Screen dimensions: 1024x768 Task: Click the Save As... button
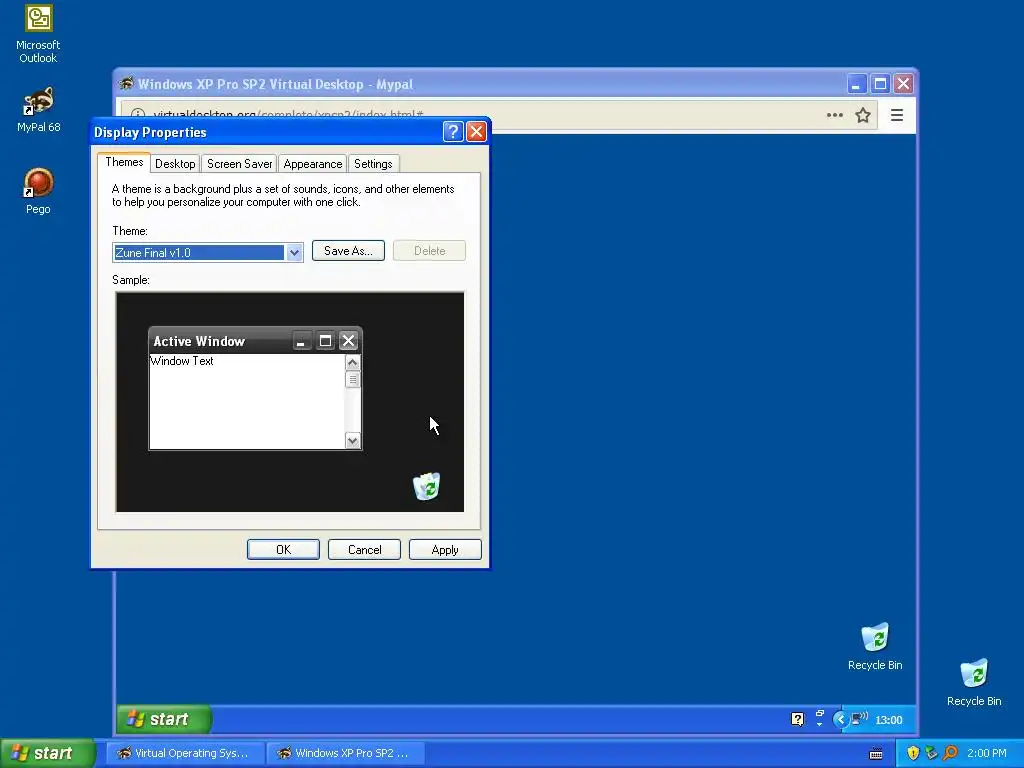click(348, 251)
